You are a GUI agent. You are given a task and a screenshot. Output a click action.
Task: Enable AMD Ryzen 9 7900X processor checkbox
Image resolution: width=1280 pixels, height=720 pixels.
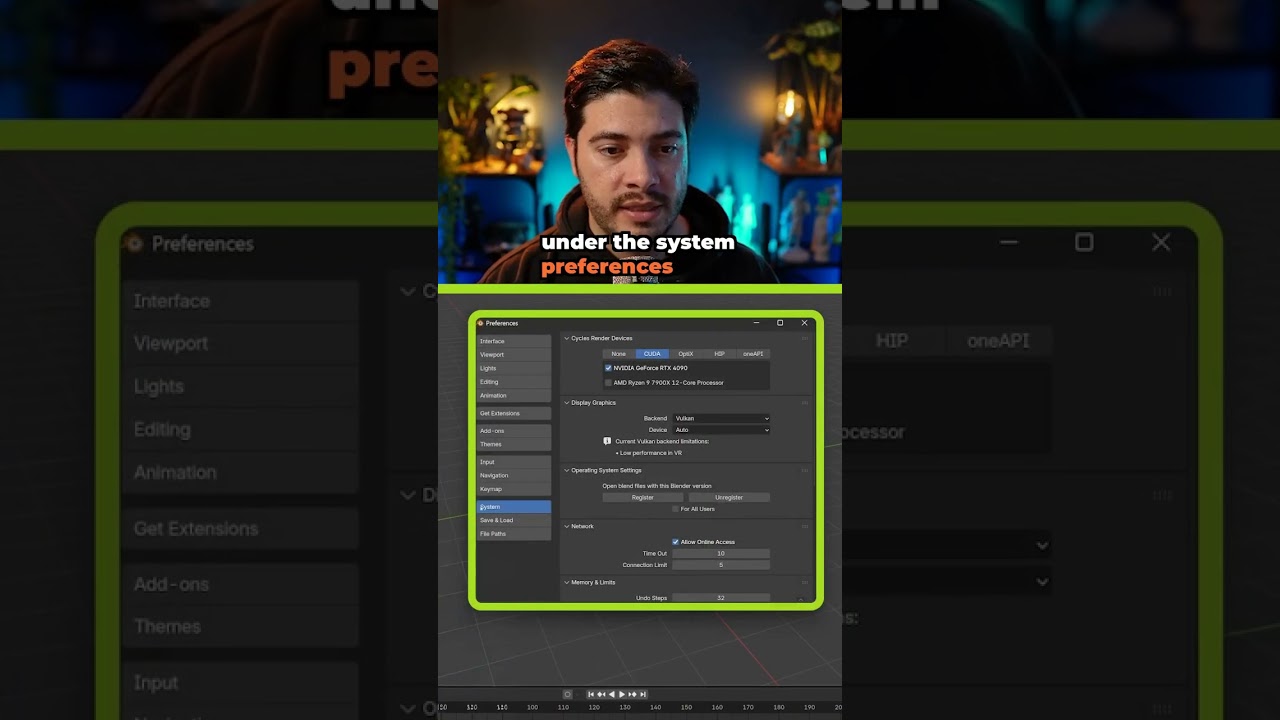pyautogui.click(x=608, y=383)
